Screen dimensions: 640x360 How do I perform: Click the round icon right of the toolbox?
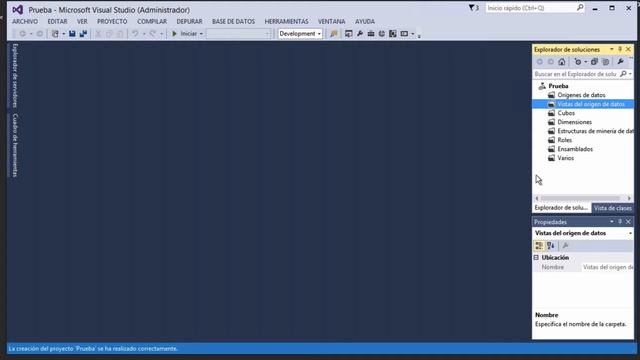(x=382, y=34)
